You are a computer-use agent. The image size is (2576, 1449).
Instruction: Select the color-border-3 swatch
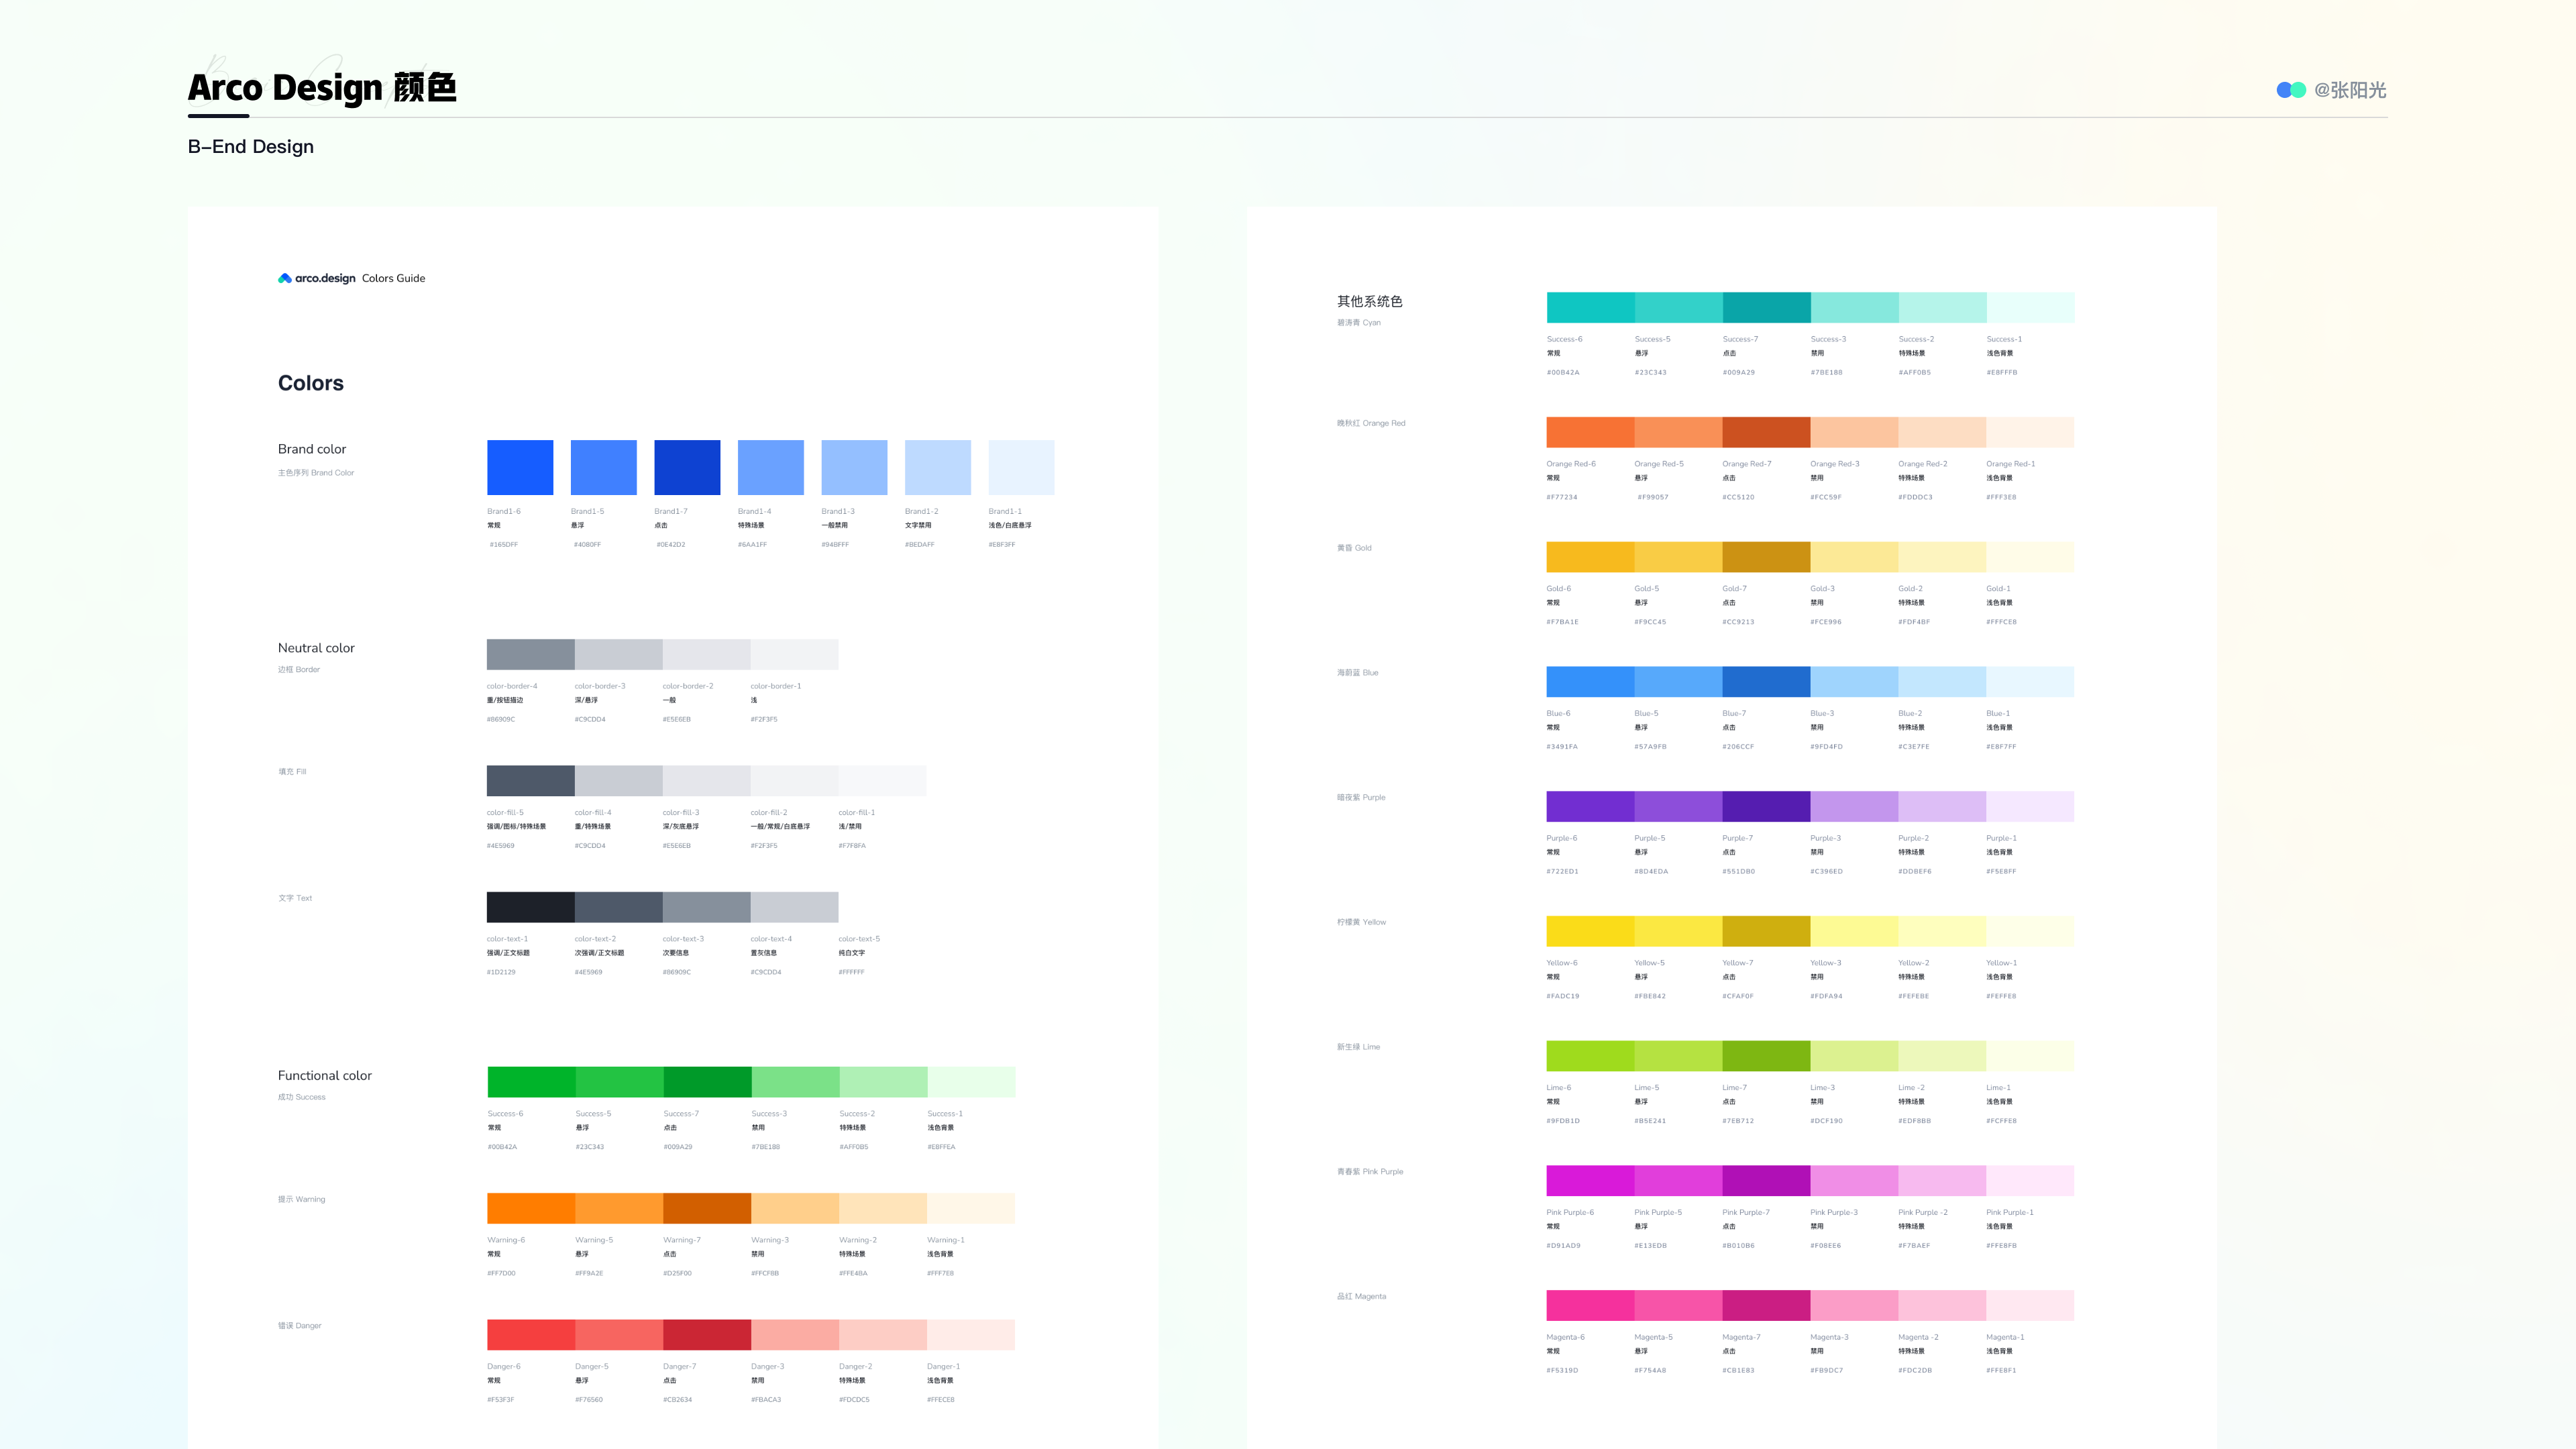pos(619,654)
